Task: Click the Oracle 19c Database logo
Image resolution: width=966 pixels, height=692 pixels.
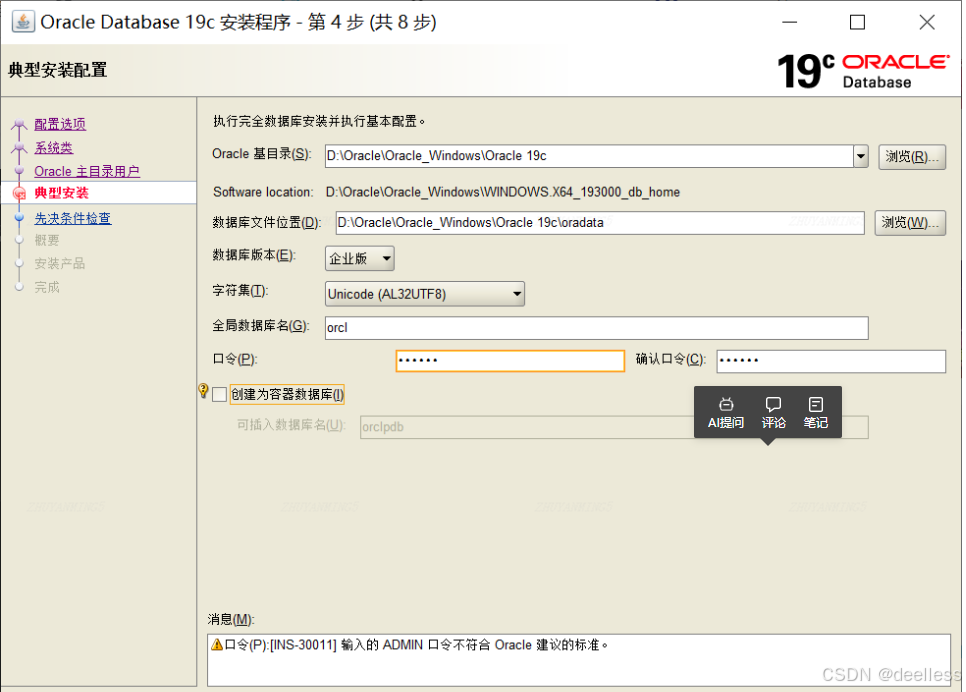Action: 862,70
